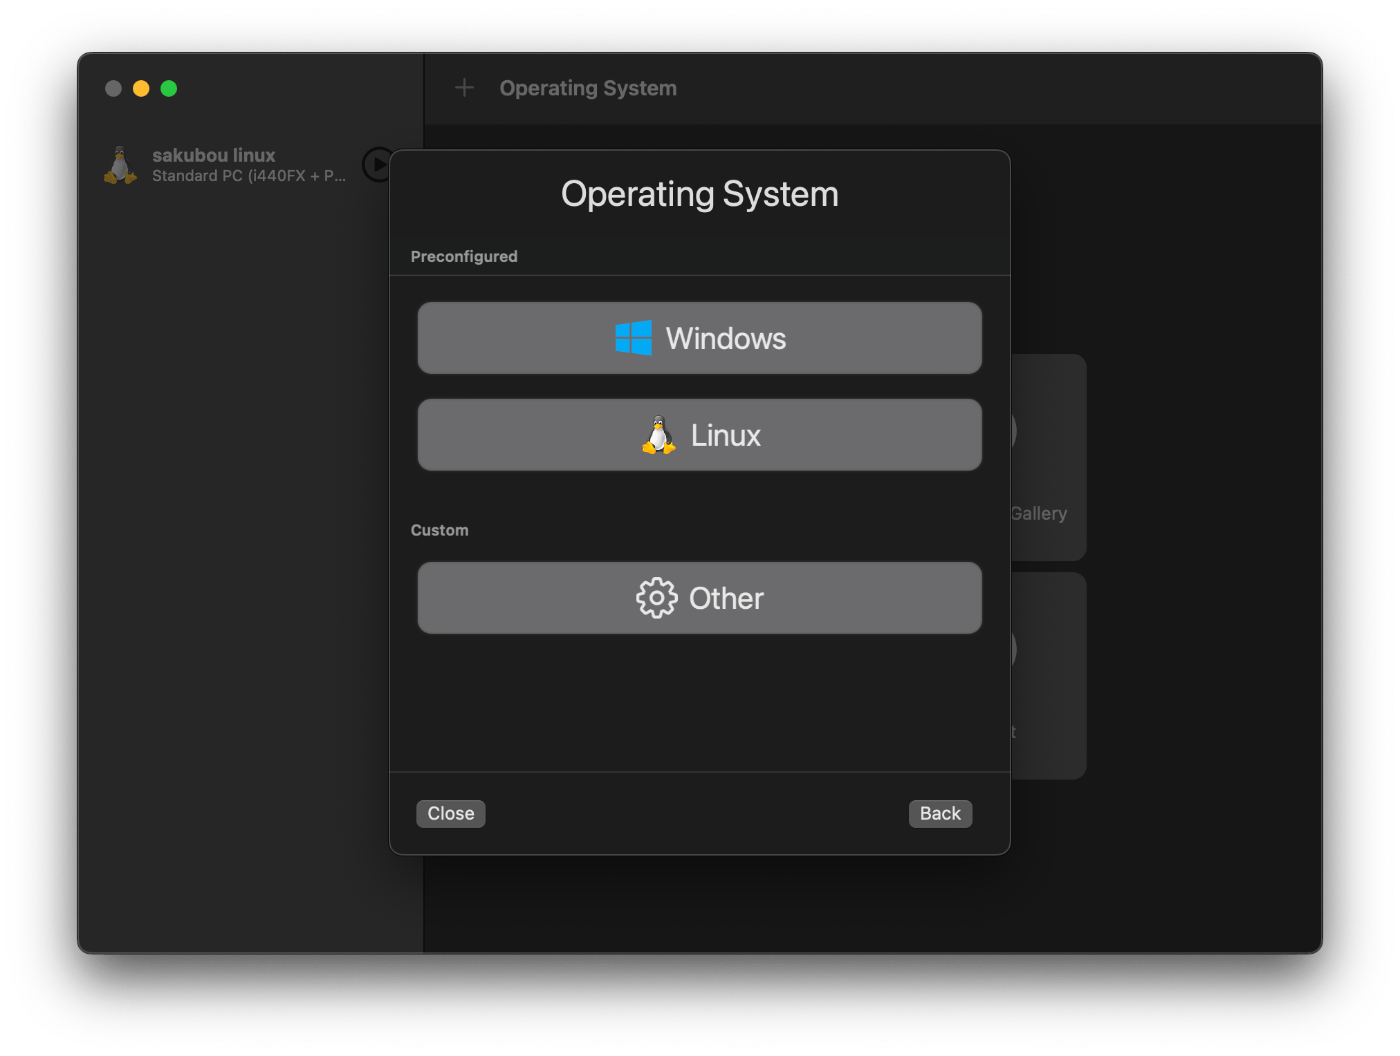The image size is (1400, 1056).
Task: Click the Custom section label
Action: point(439,530)
